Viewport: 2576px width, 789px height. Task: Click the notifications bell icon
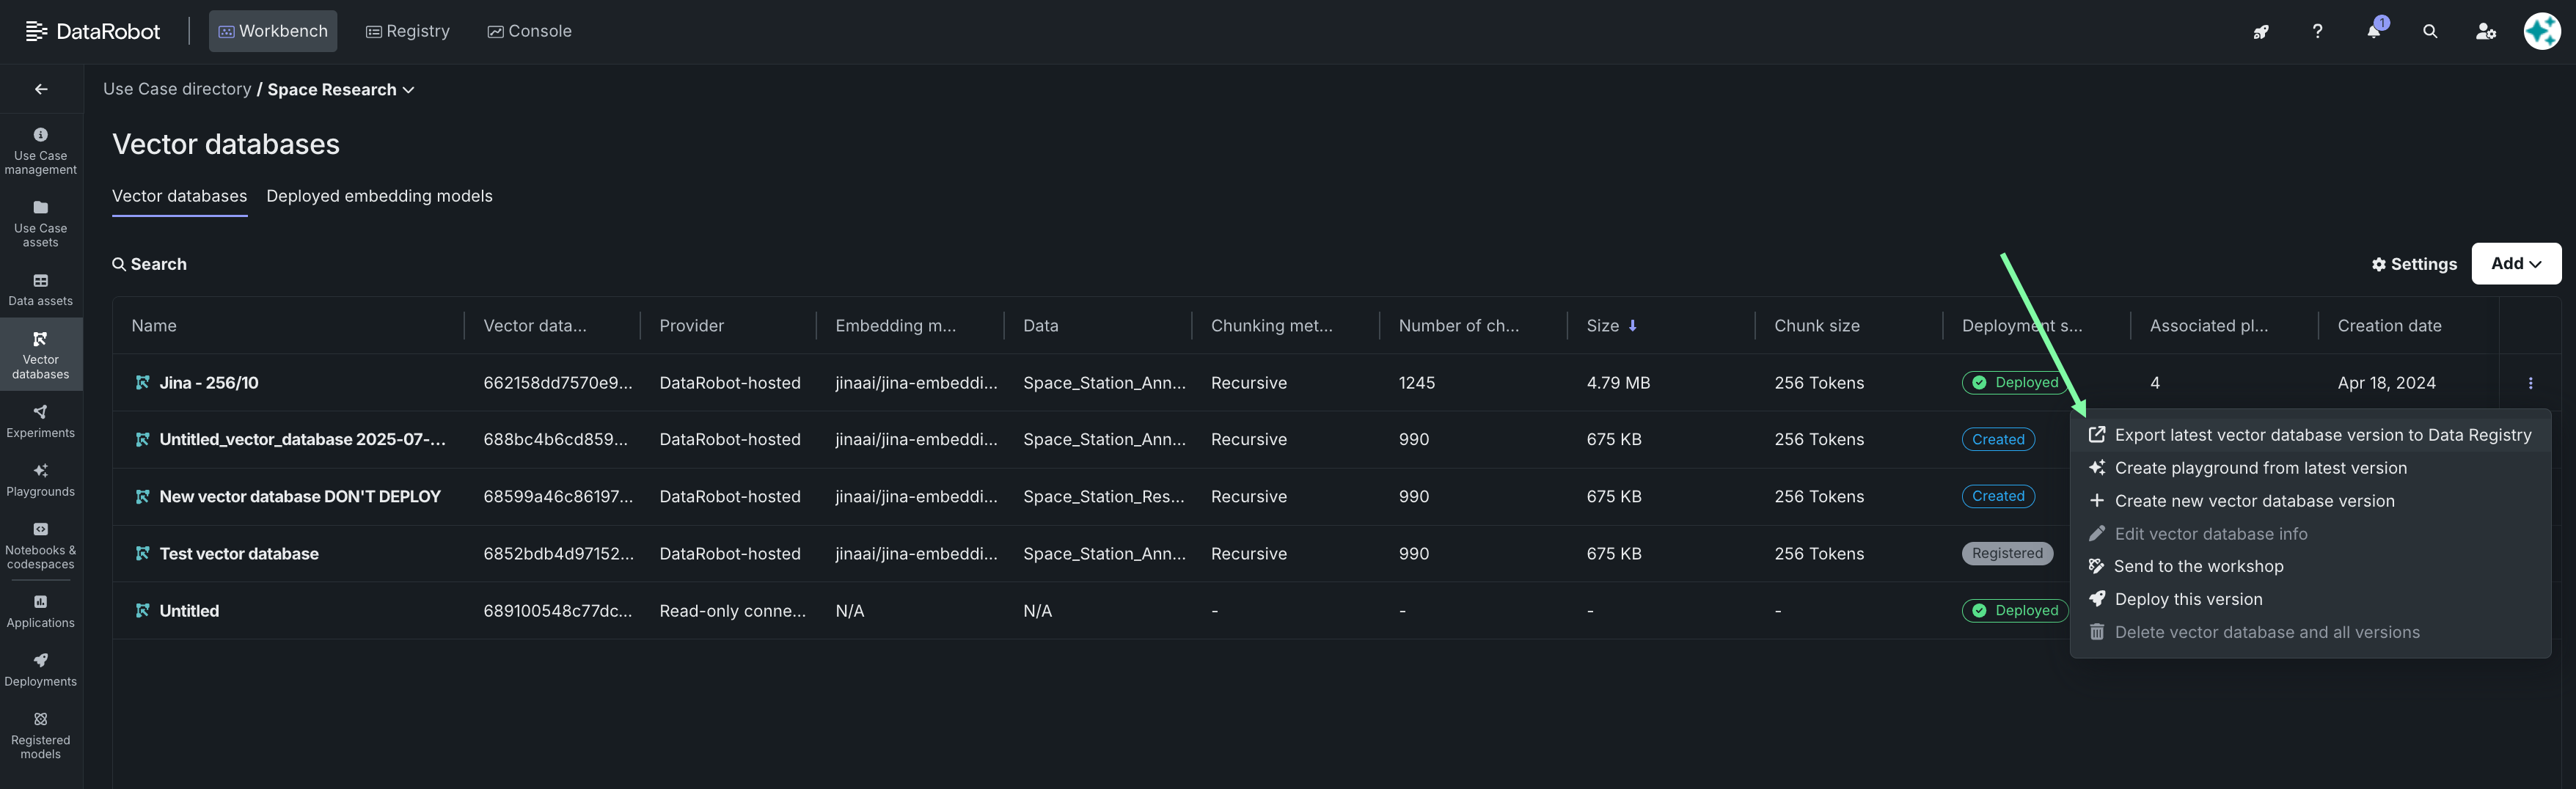tap(2373, 31)
